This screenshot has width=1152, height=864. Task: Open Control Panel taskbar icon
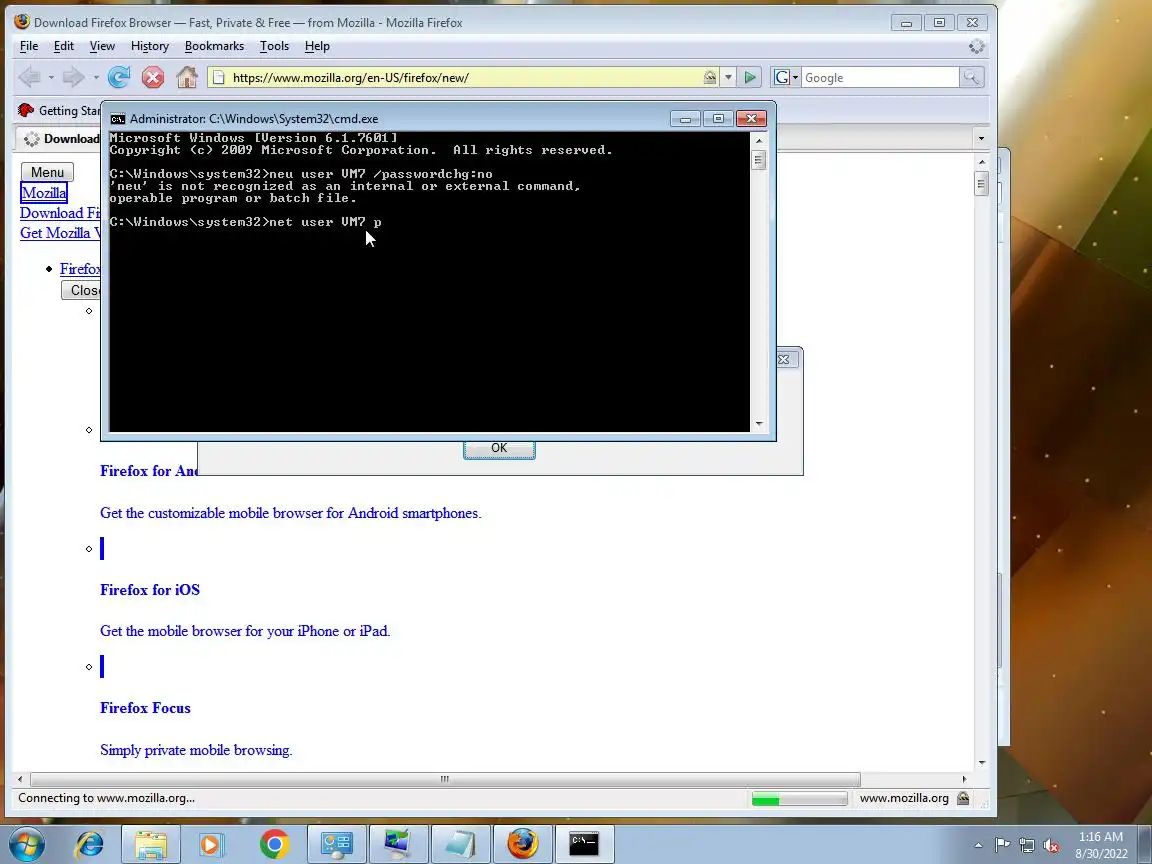[x=336, y=844]
